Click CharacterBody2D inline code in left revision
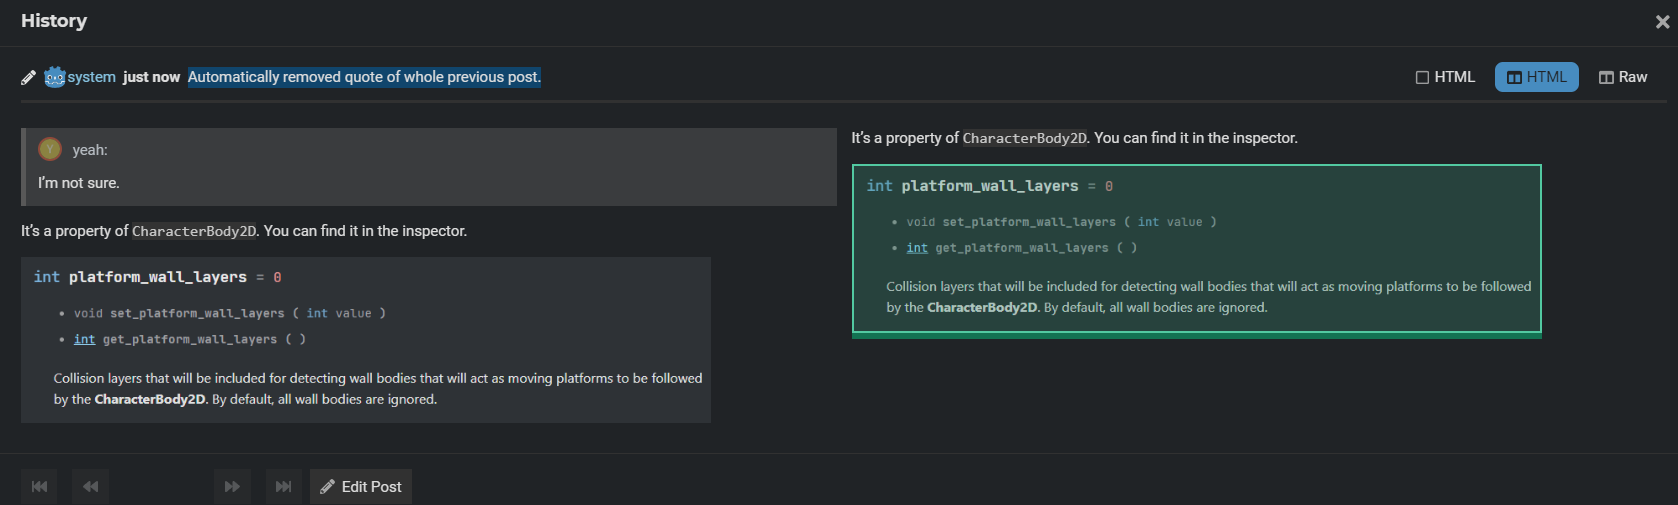 (x=194, y=231)
